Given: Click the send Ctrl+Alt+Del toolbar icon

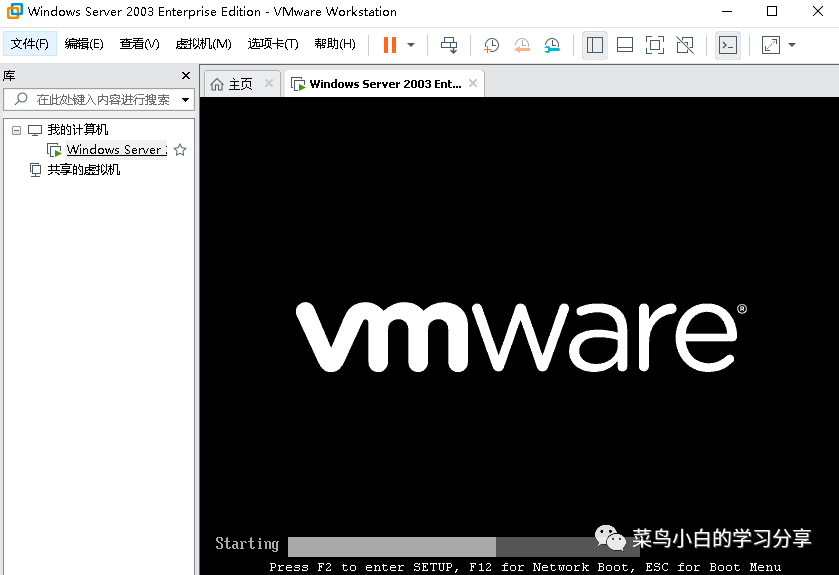Looking at the screenshot, I should coord(449,45).
